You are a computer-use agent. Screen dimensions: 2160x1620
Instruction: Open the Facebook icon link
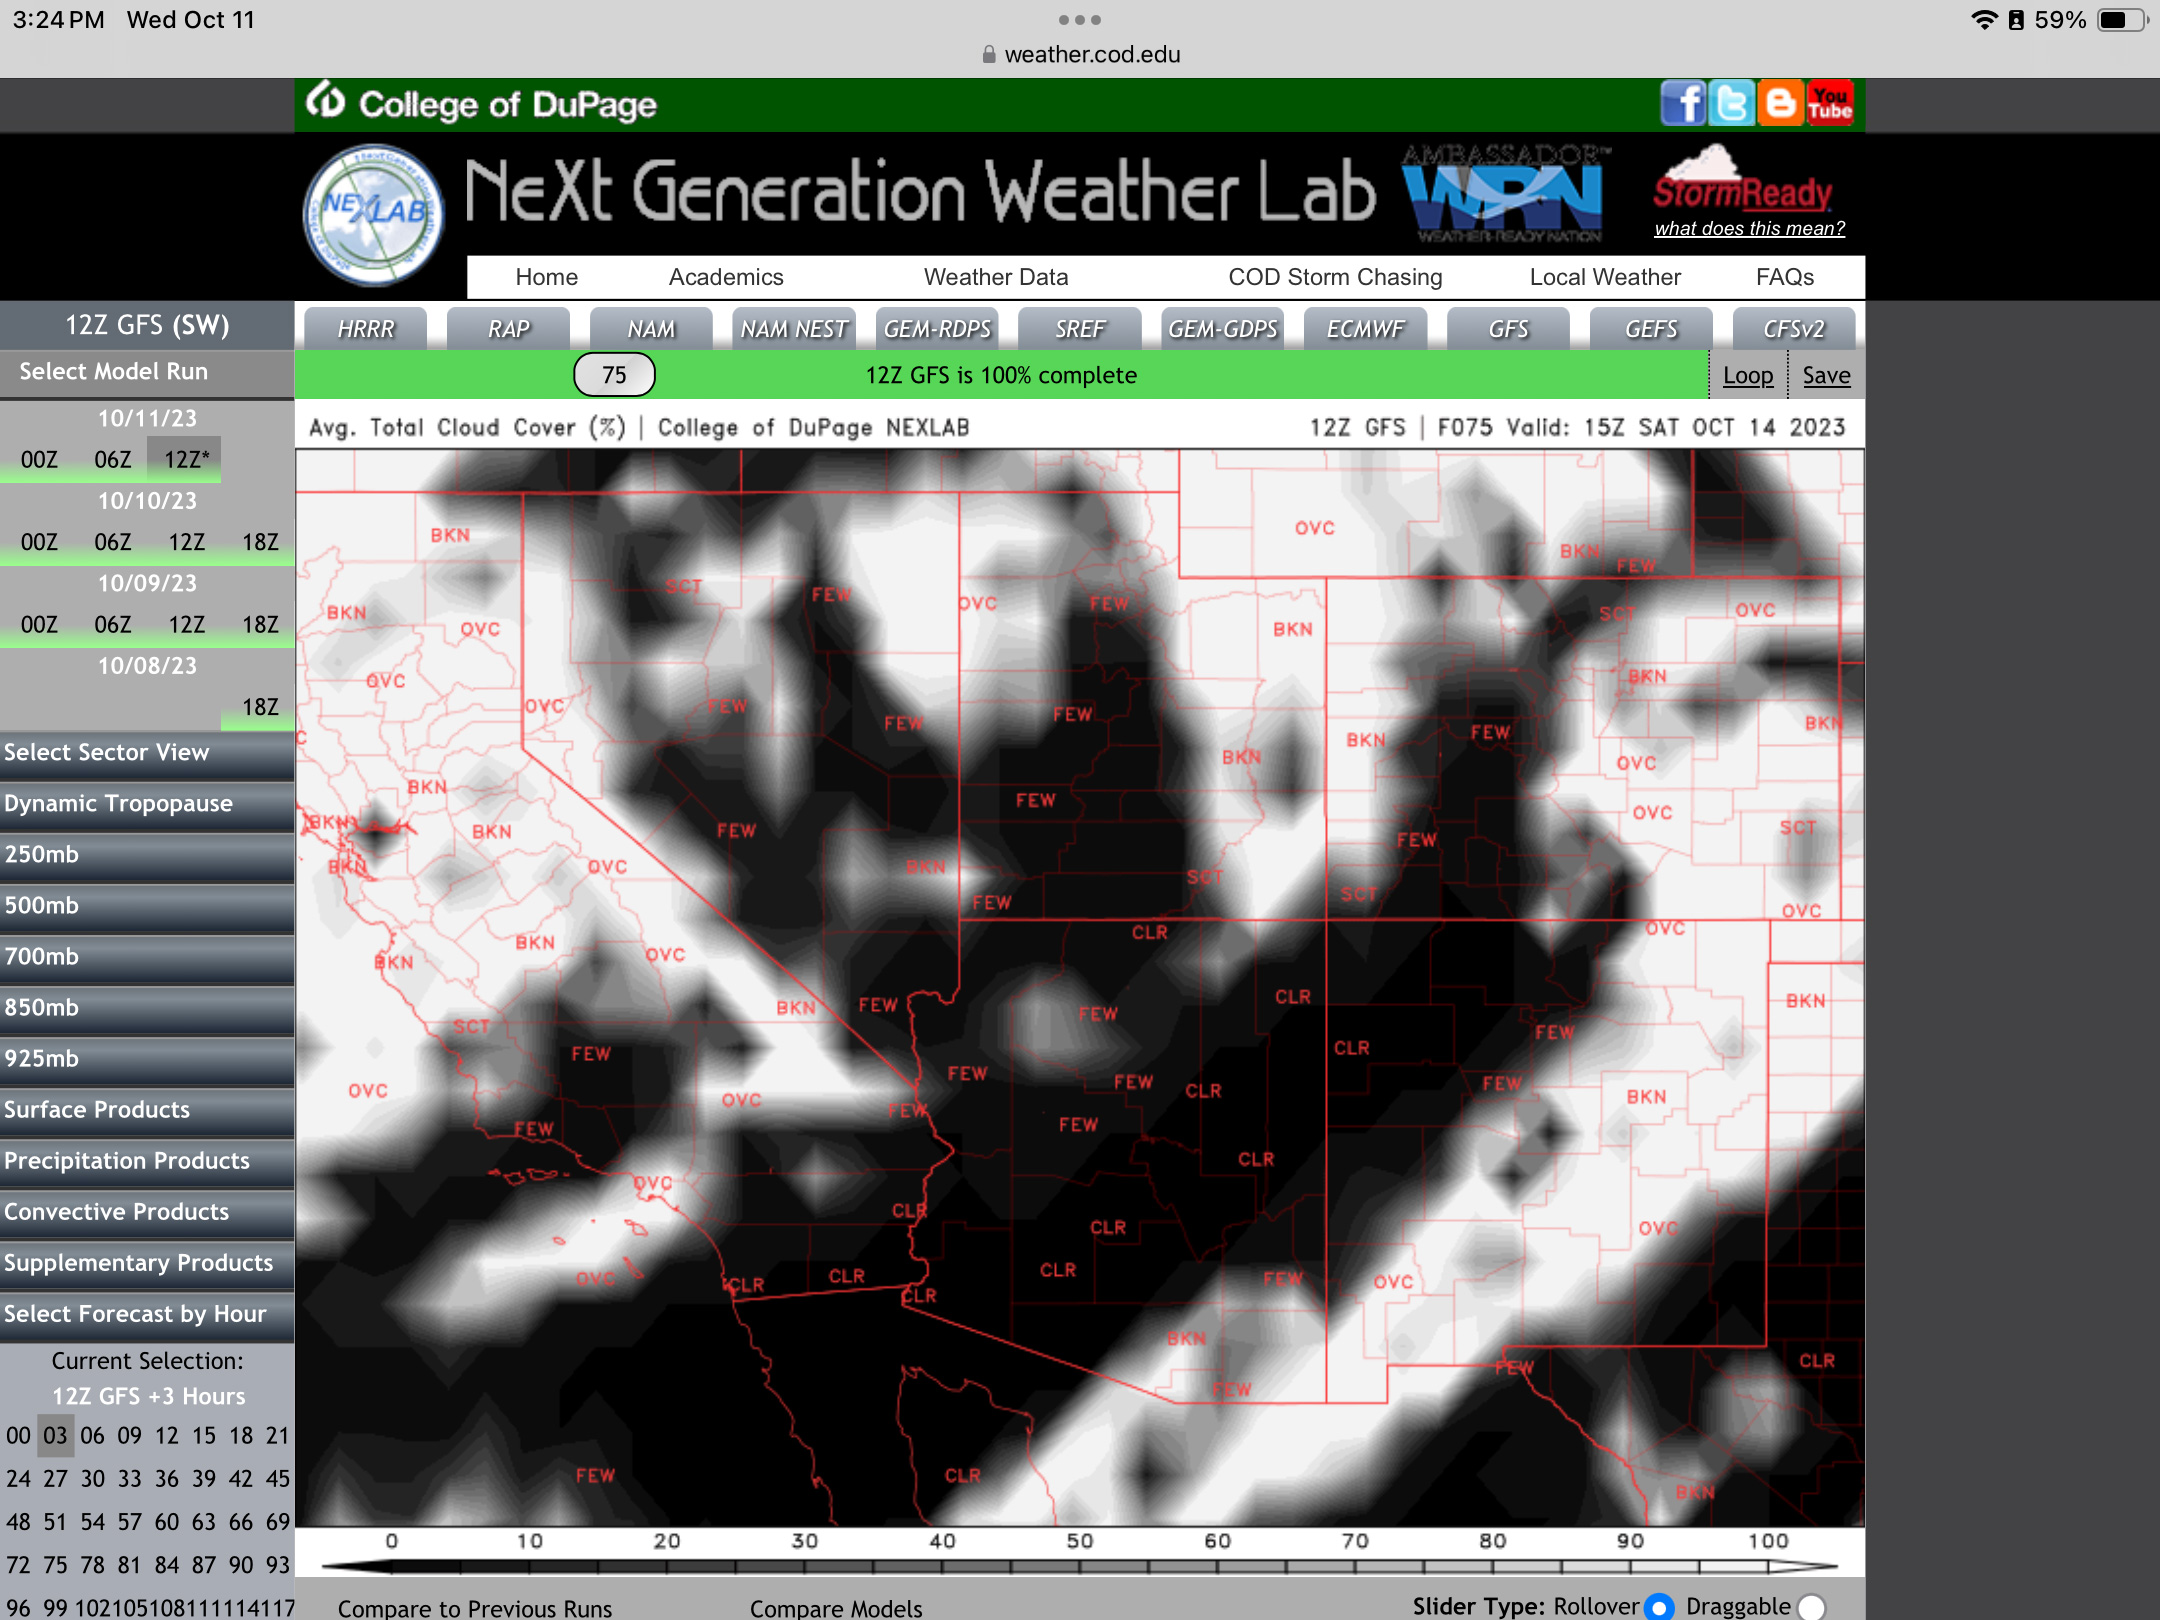[x=1683, y=104]
